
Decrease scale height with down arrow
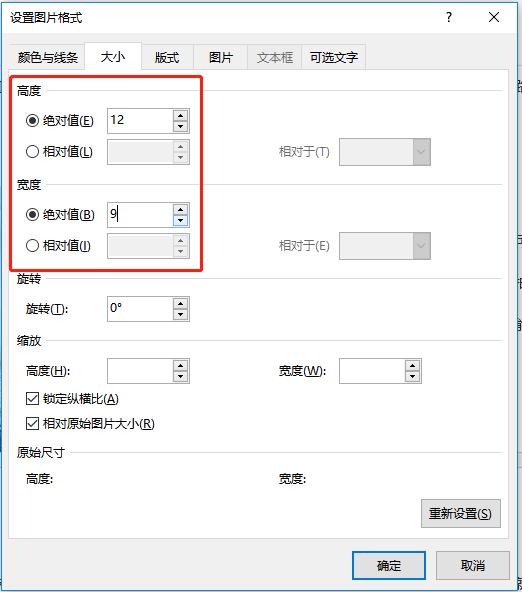pos(180,376)
